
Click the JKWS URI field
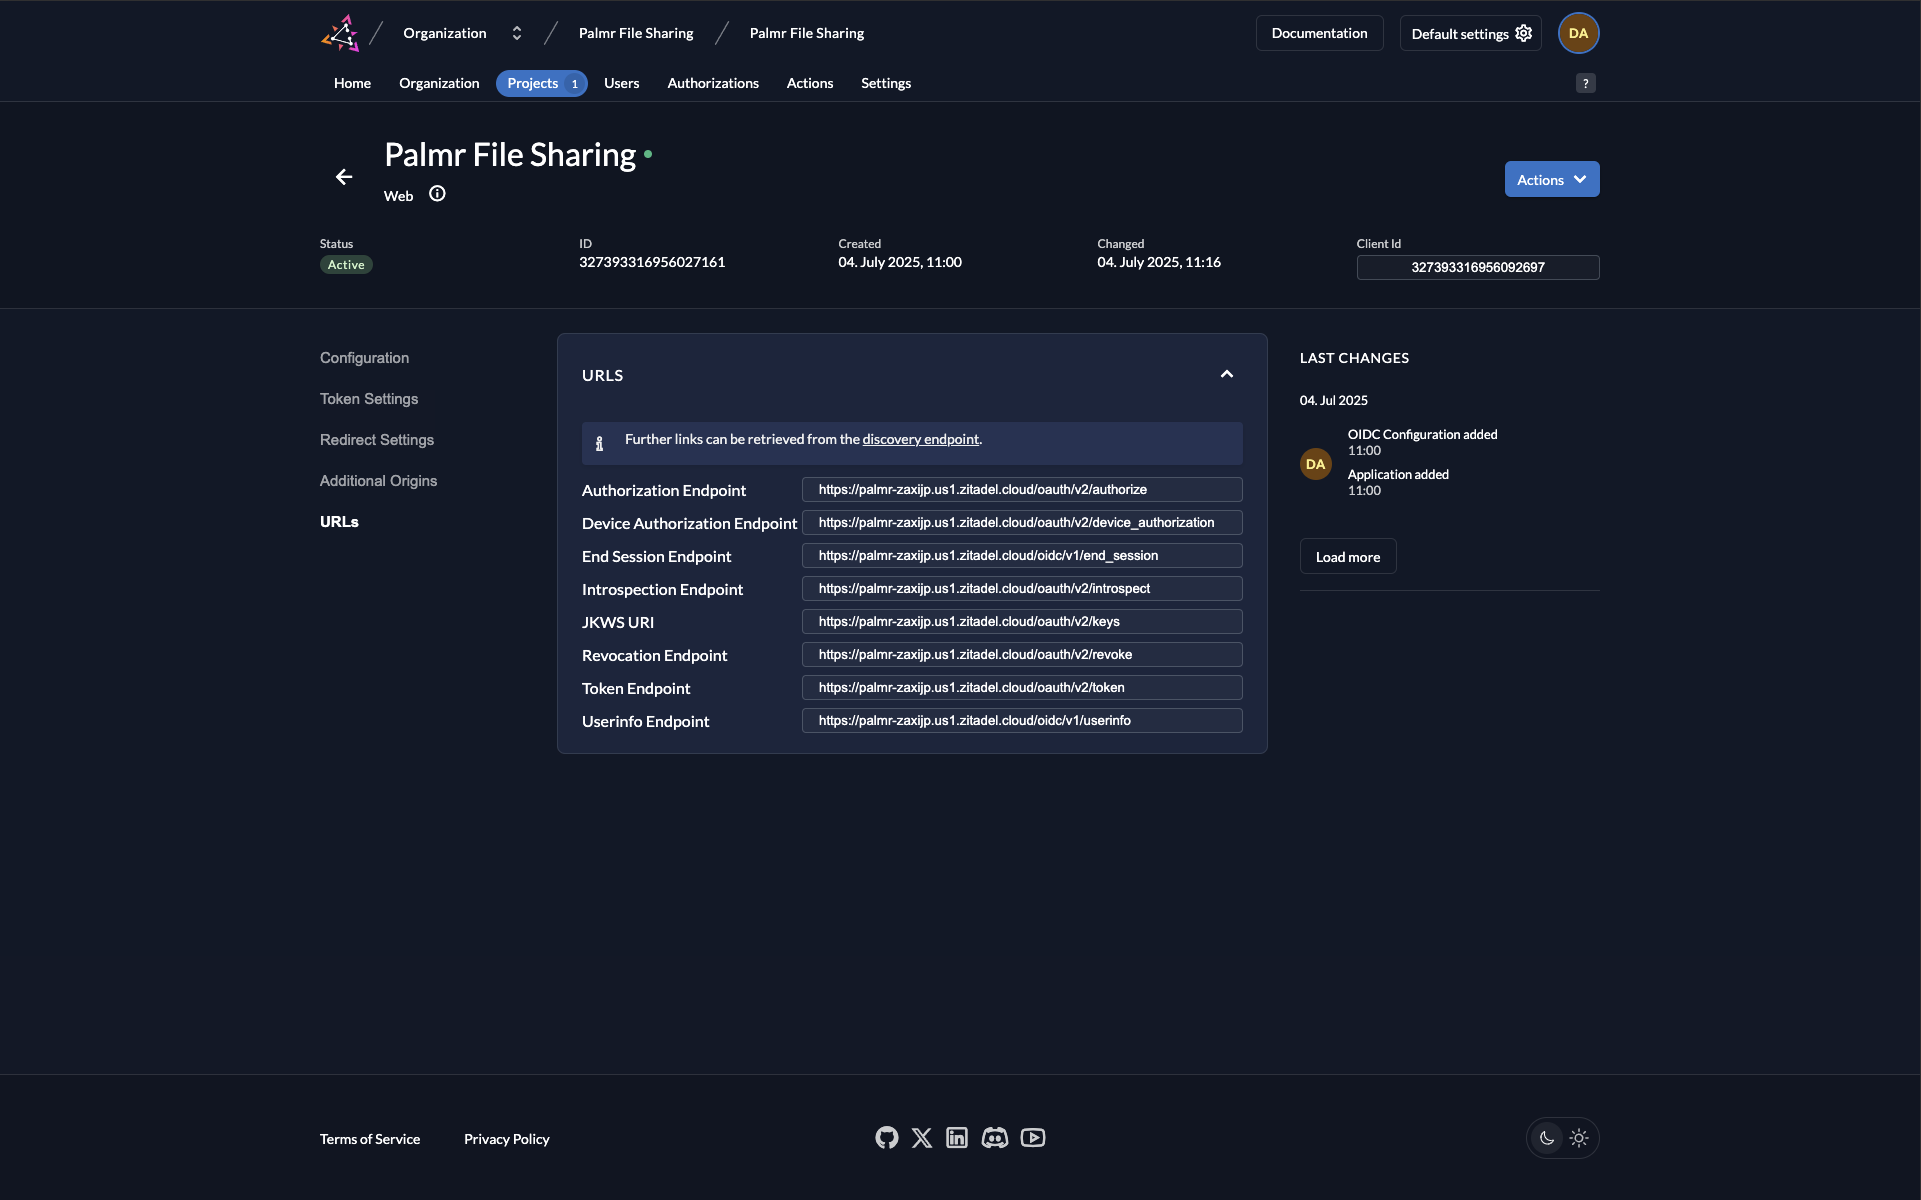(x=1022, y=621)
